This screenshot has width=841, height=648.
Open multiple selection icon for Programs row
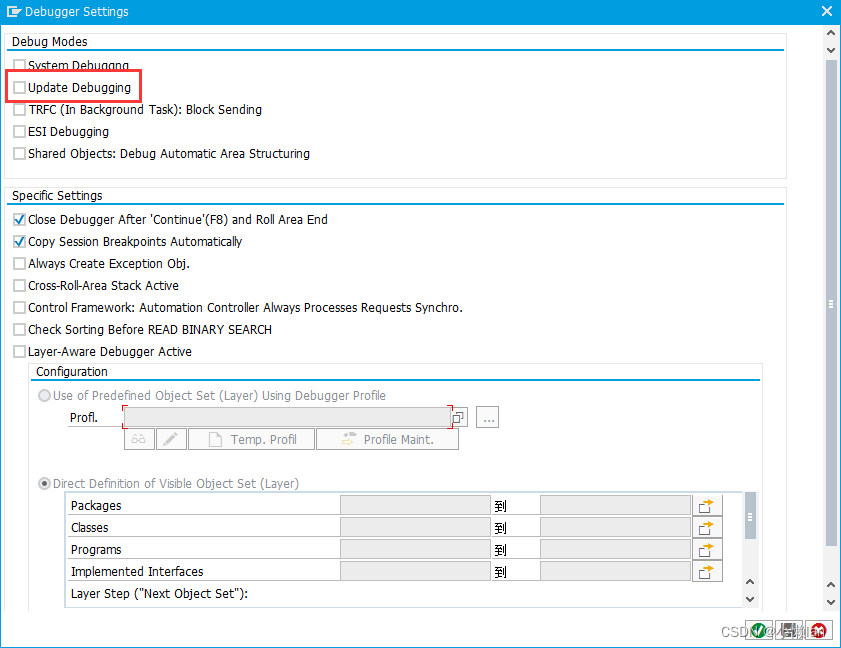coord(707,548)
